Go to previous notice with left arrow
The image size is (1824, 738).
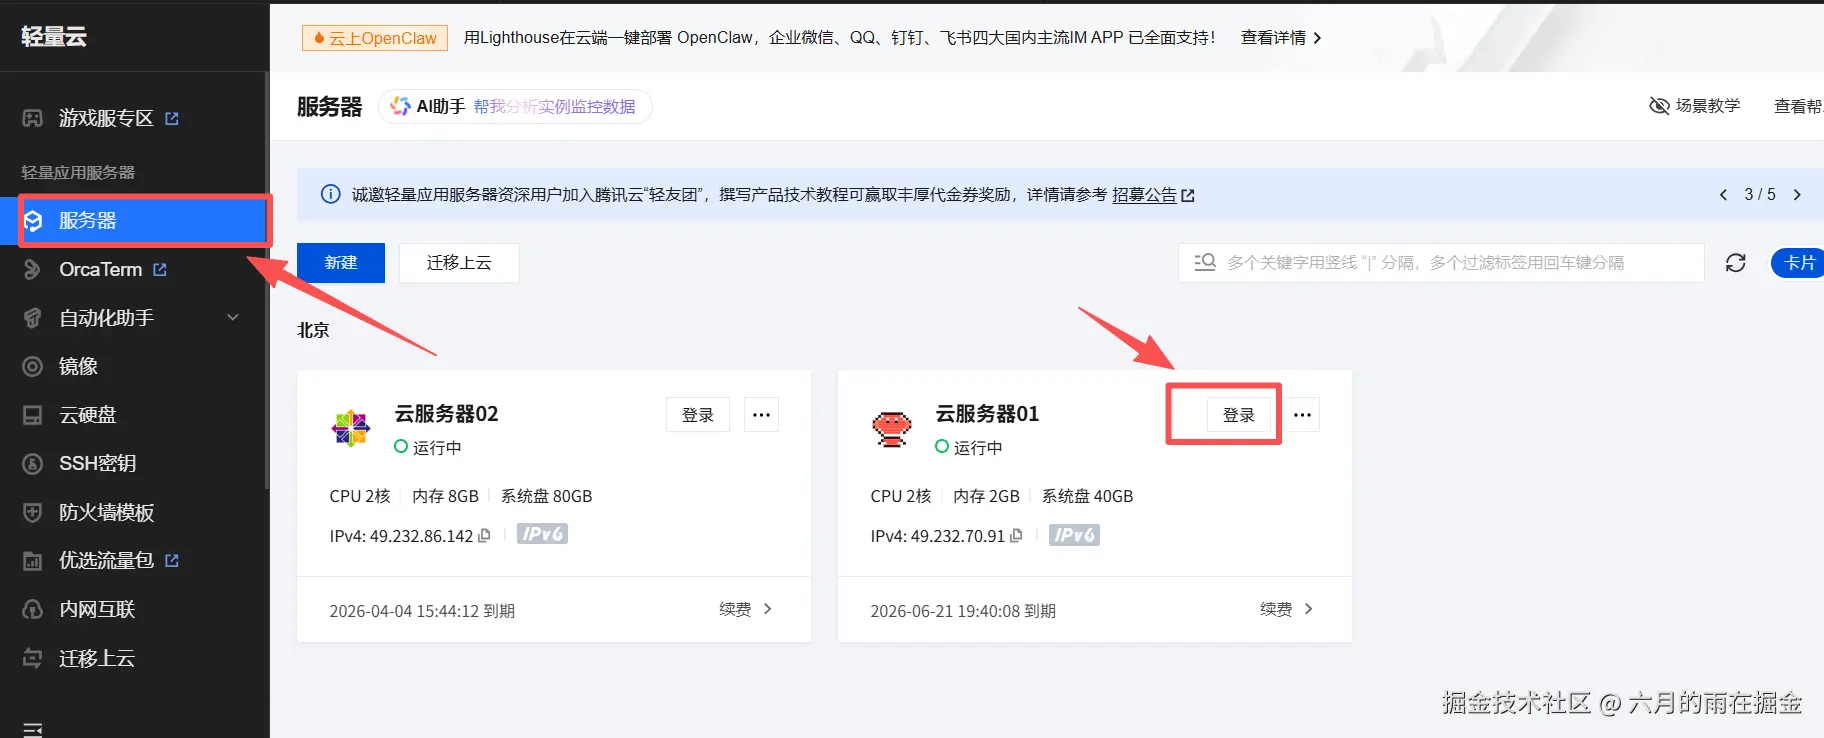click(x=1723, y=195)
